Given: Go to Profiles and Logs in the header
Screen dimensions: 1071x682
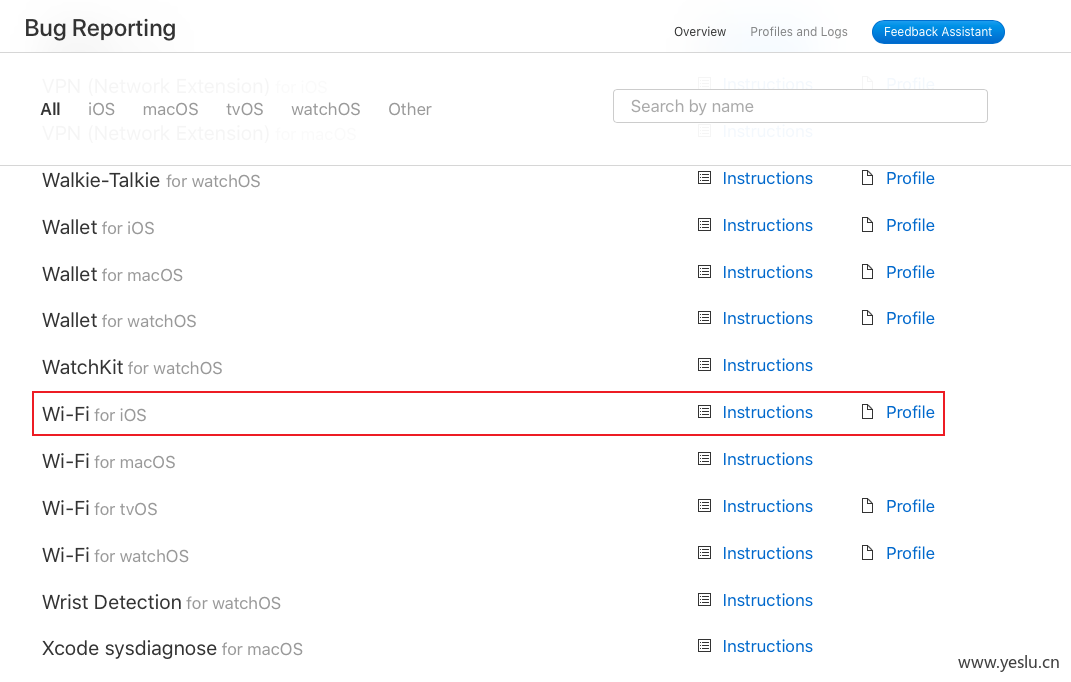Looking at the screenshot, I should coord(798,32).
